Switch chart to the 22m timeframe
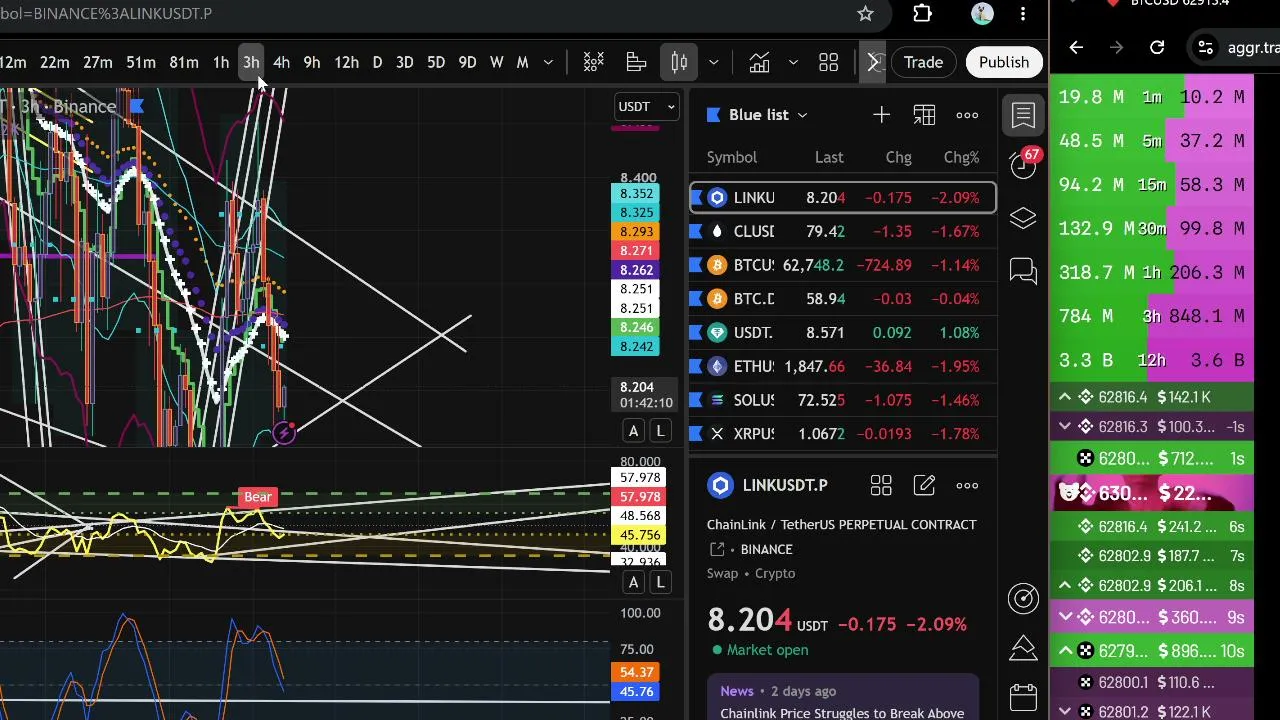 click(55, 62)
